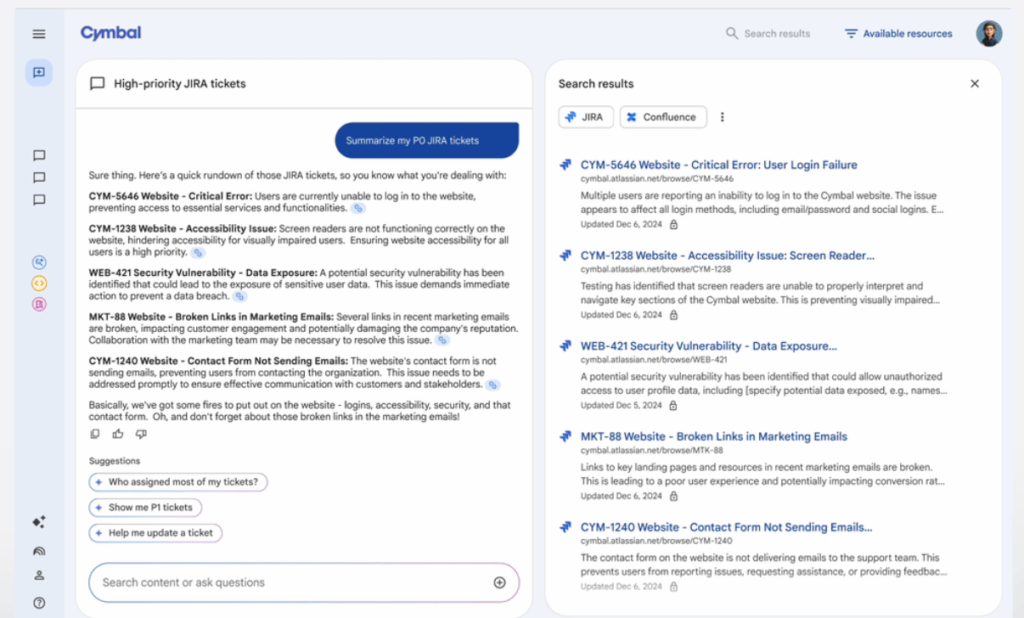The width and height of the screenshot is (1024, 618).
Task: Click the plus icon in the chat input
Action: coord(500,582)
